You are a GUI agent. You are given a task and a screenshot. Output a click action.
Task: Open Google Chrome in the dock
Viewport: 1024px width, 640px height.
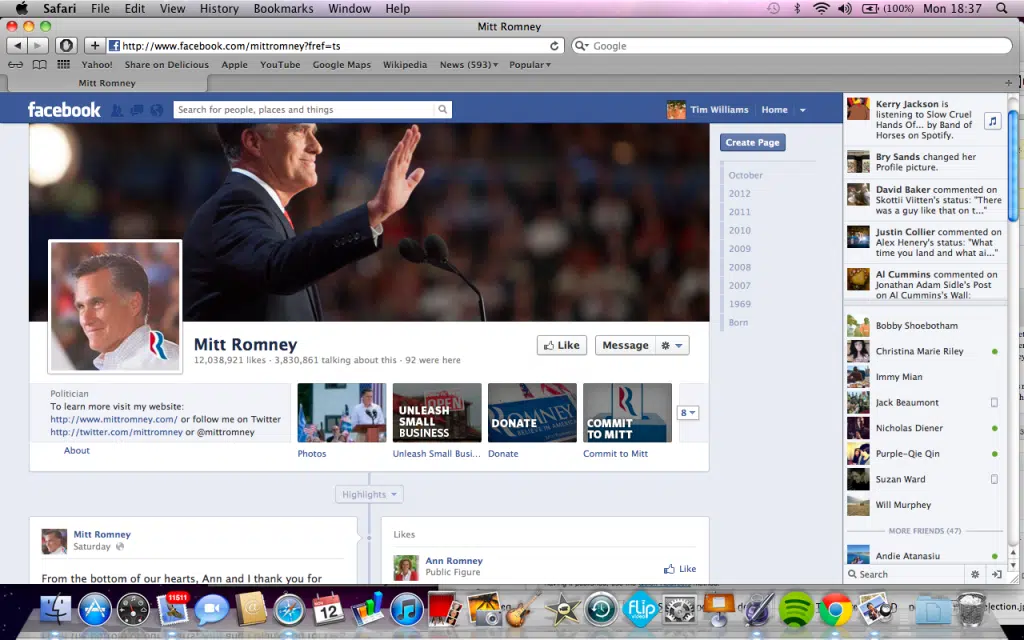pyautogui.click(x=835, y=610)
